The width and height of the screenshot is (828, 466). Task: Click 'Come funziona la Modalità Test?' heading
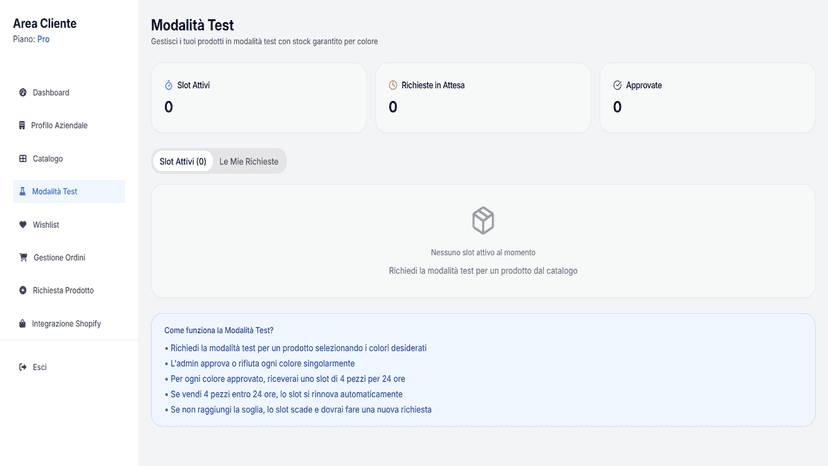point(219,330)
